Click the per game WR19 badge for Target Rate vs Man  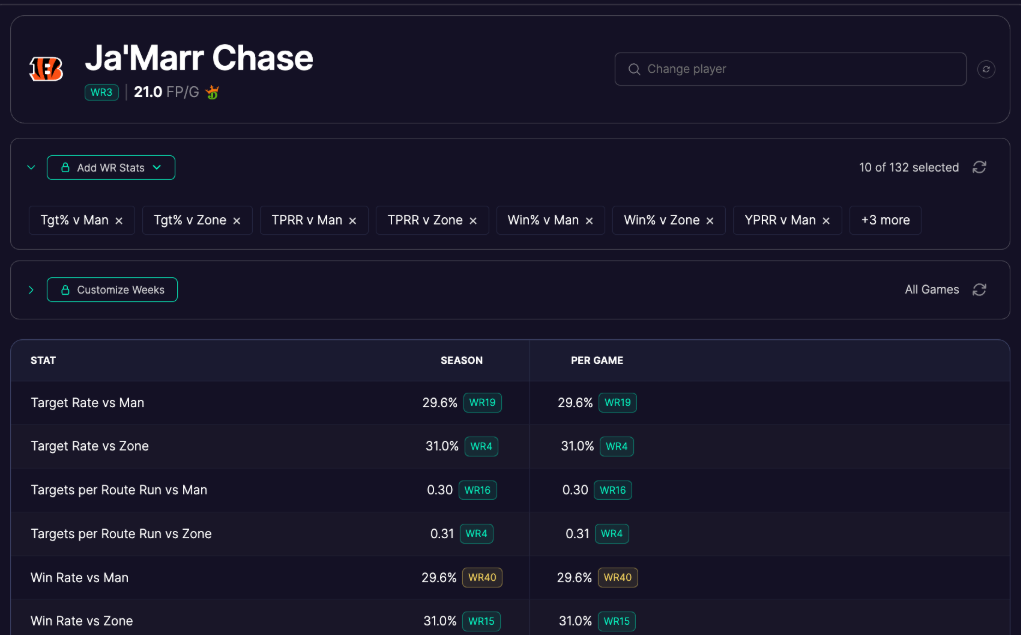617,402
